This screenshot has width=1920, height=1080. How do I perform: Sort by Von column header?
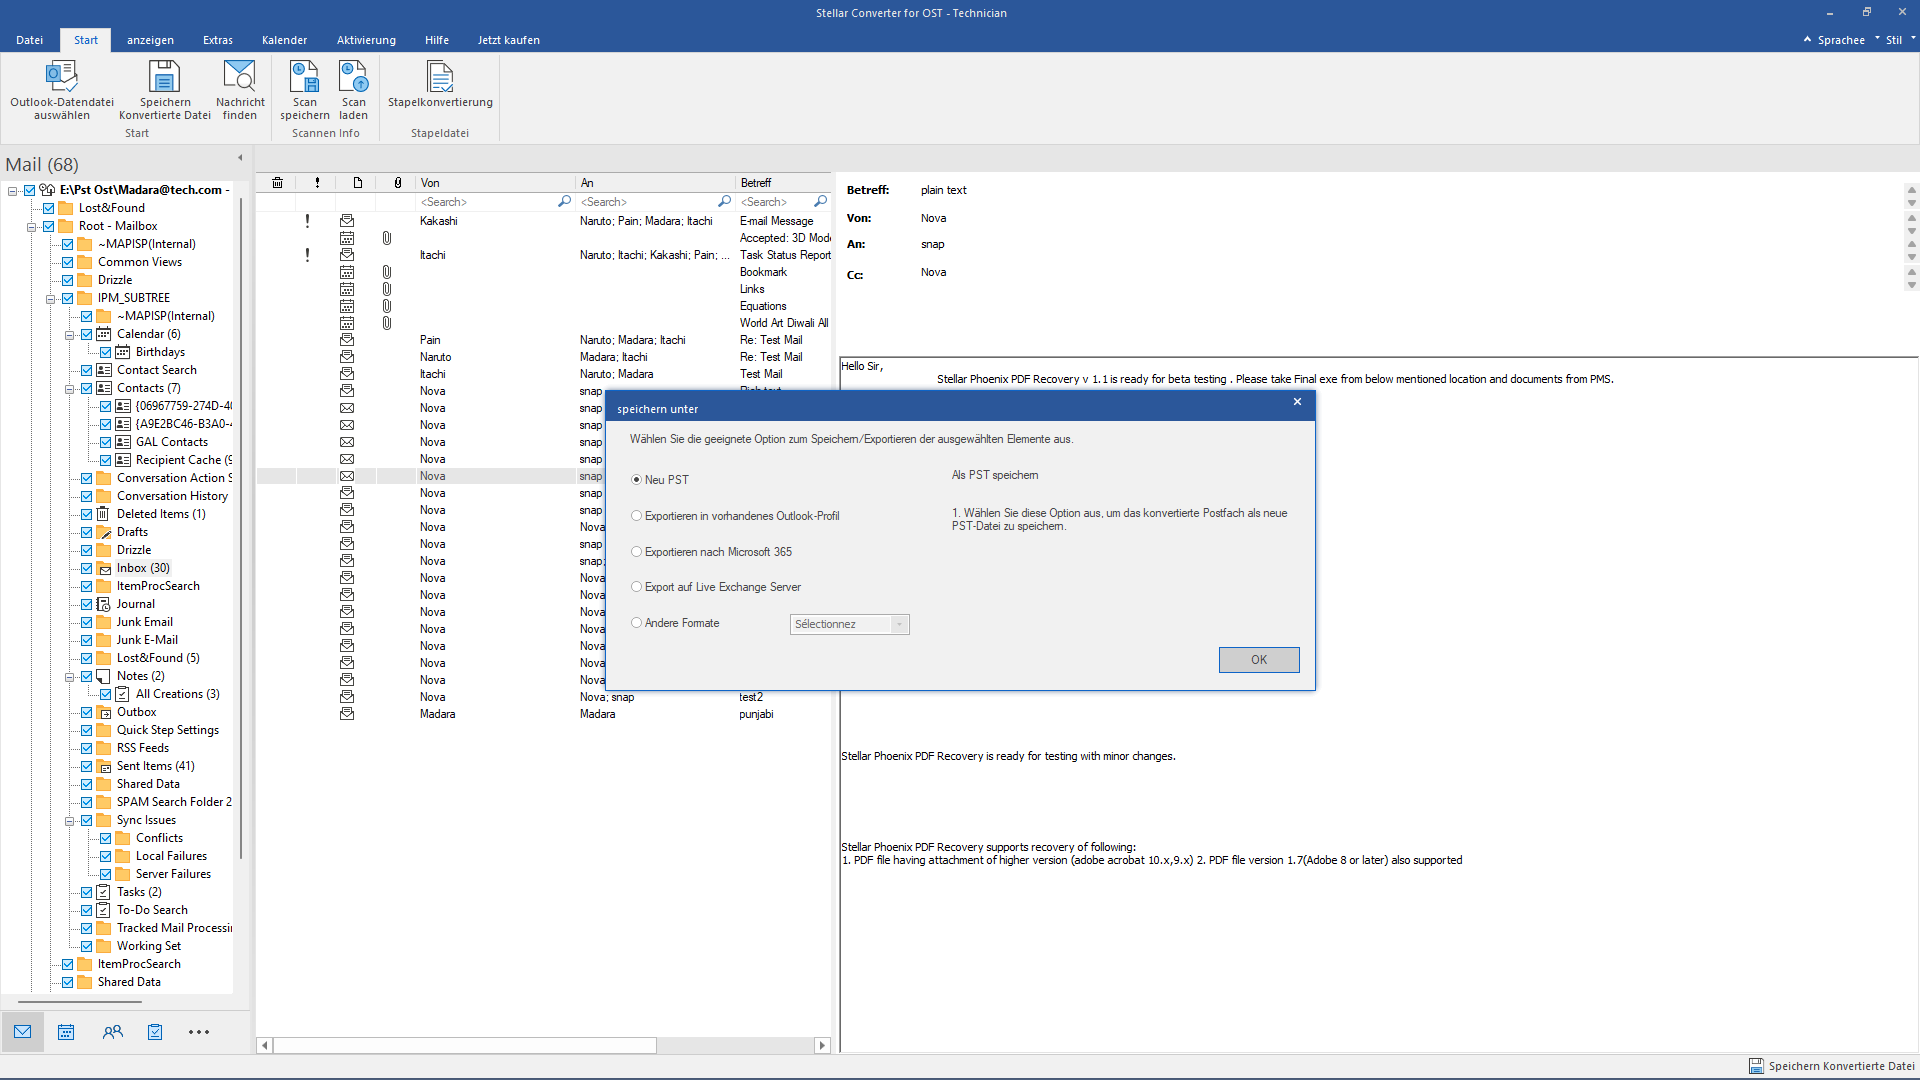coord(495,183)
